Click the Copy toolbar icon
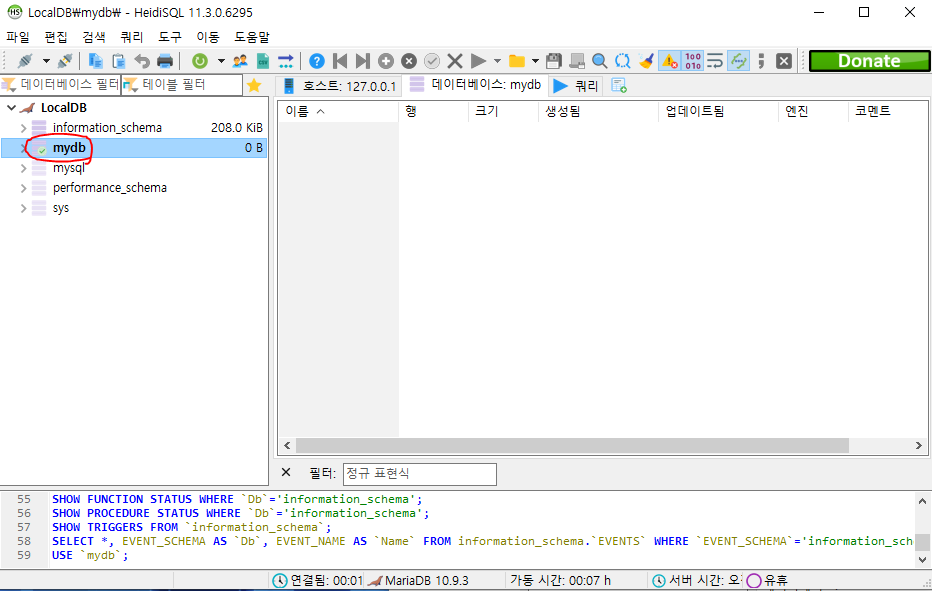Viewport: 932px width, 591px height. 95,61
